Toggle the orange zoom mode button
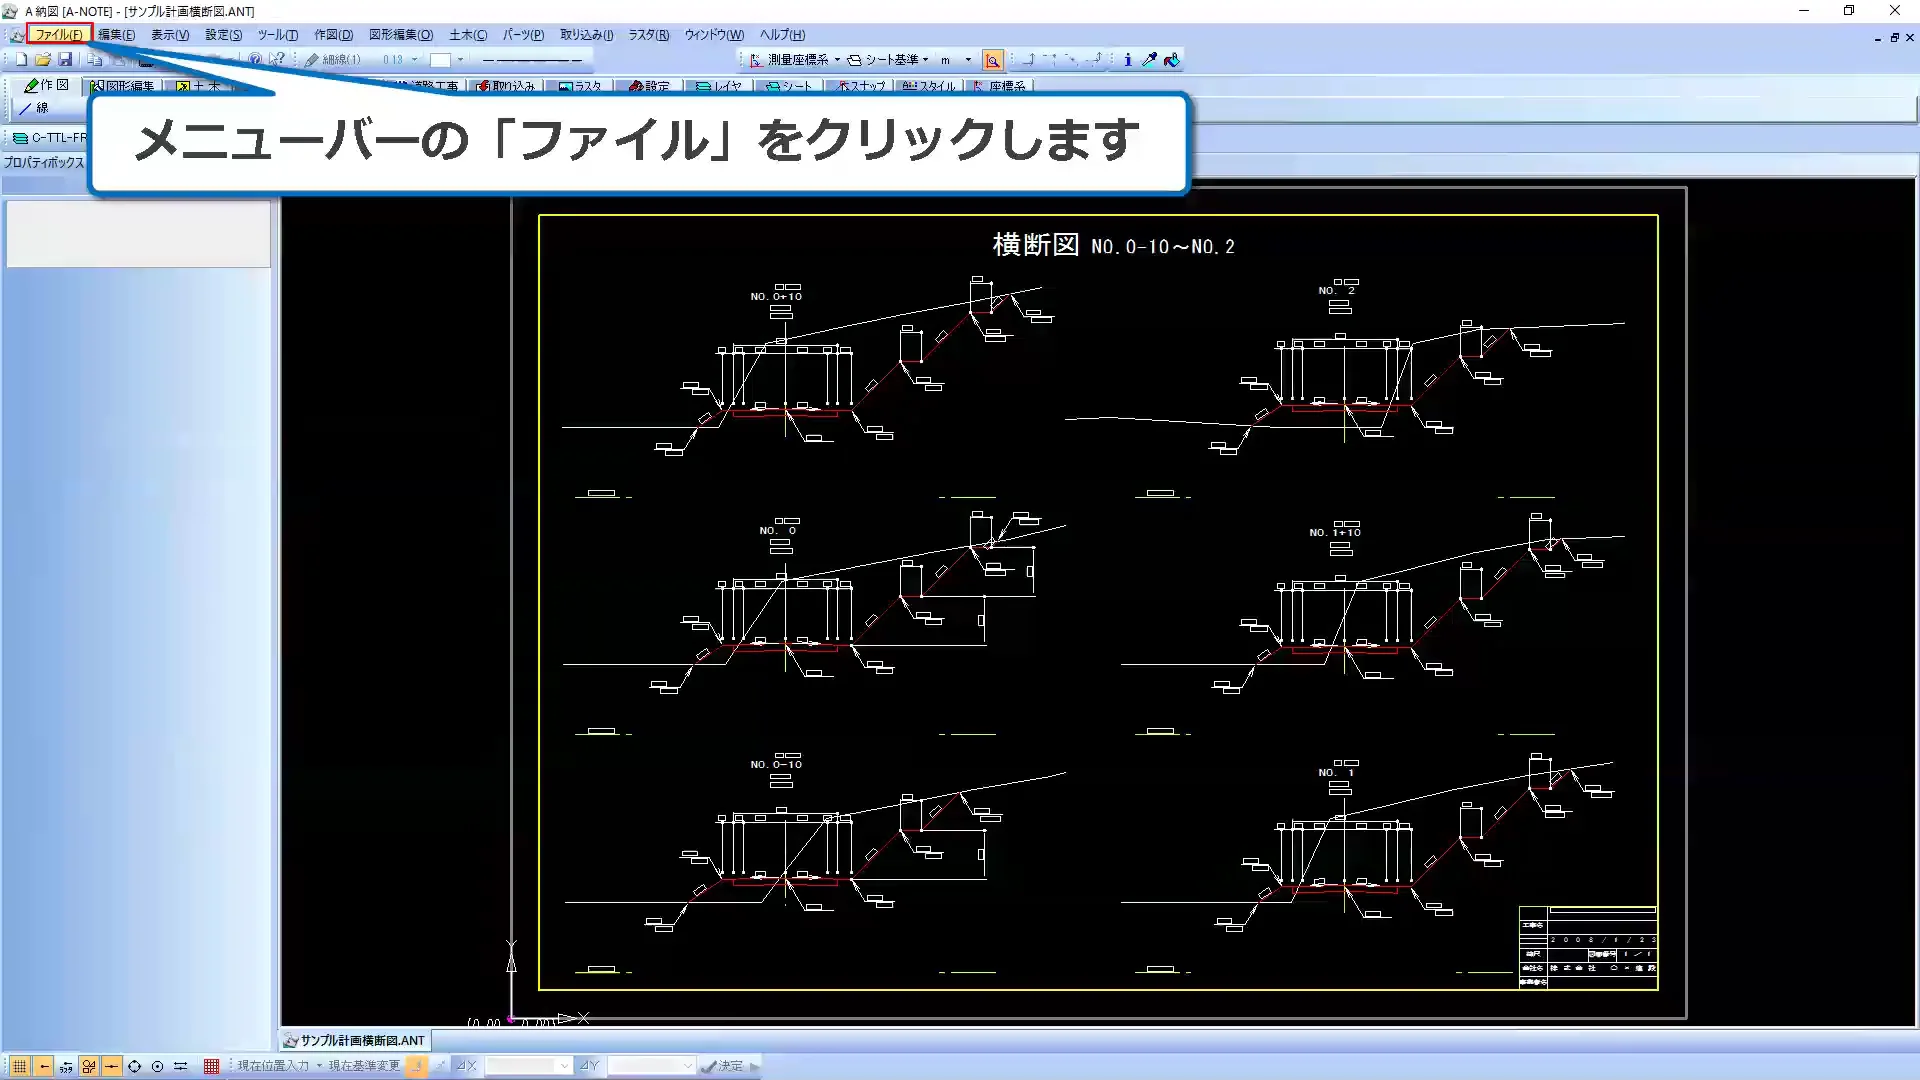 coord(992,60)
